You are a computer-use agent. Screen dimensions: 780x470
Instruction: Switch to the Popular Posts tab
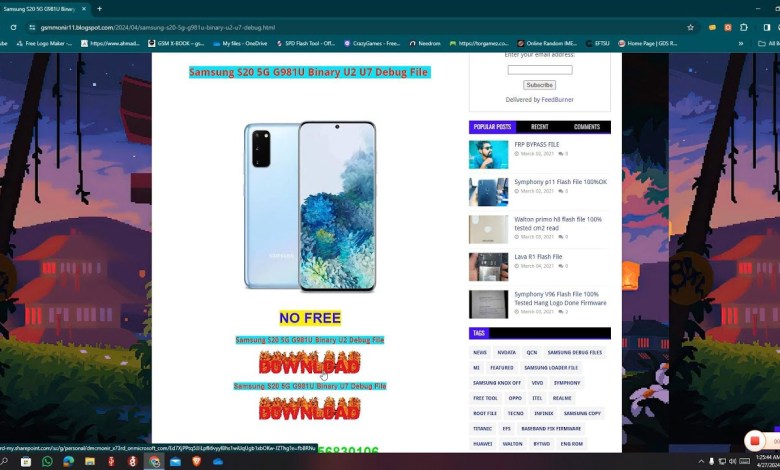tap(492, 127)
